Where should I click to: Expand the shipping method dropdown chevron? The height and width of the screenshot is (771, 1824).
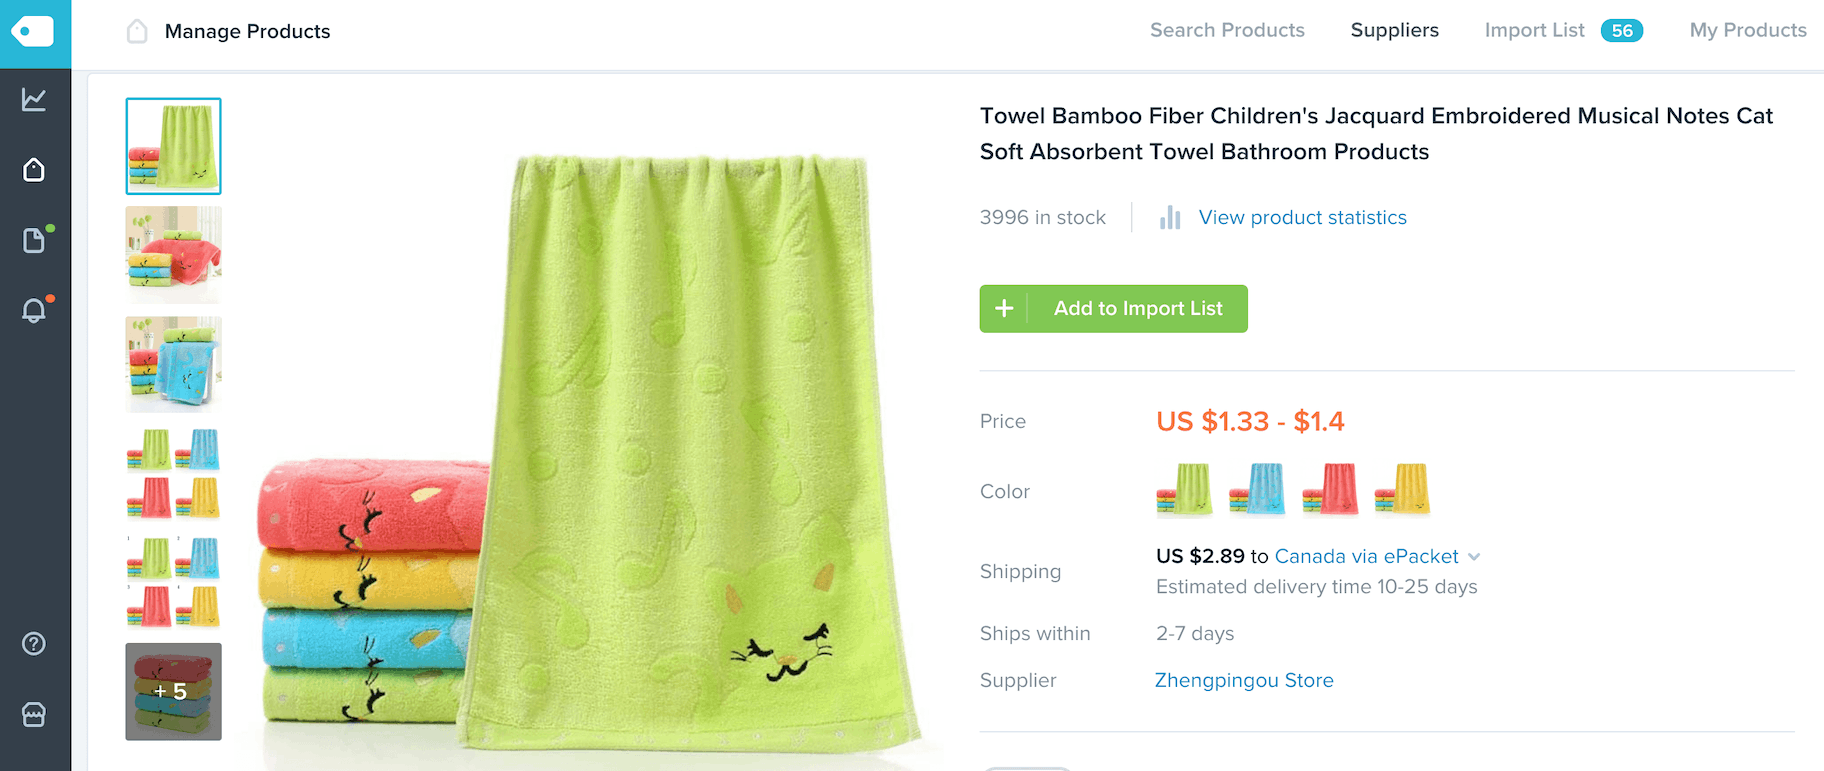tap(1474, 557)
